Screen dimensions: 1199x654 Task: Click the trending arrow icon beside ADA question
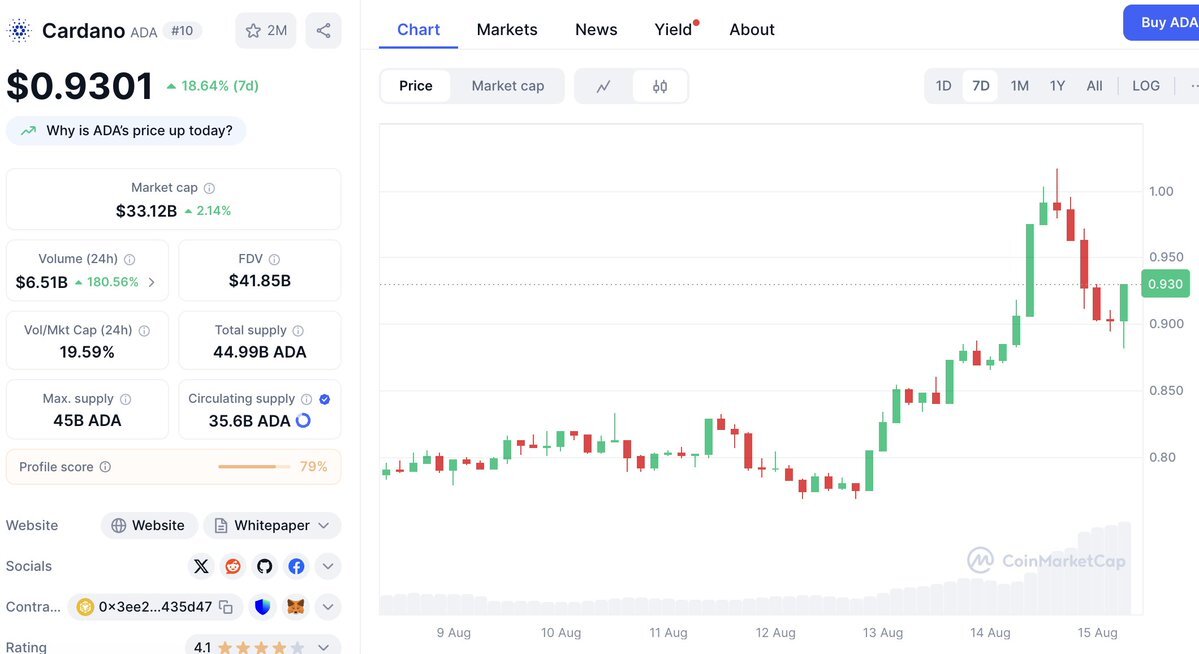click(x=28, y=131)
